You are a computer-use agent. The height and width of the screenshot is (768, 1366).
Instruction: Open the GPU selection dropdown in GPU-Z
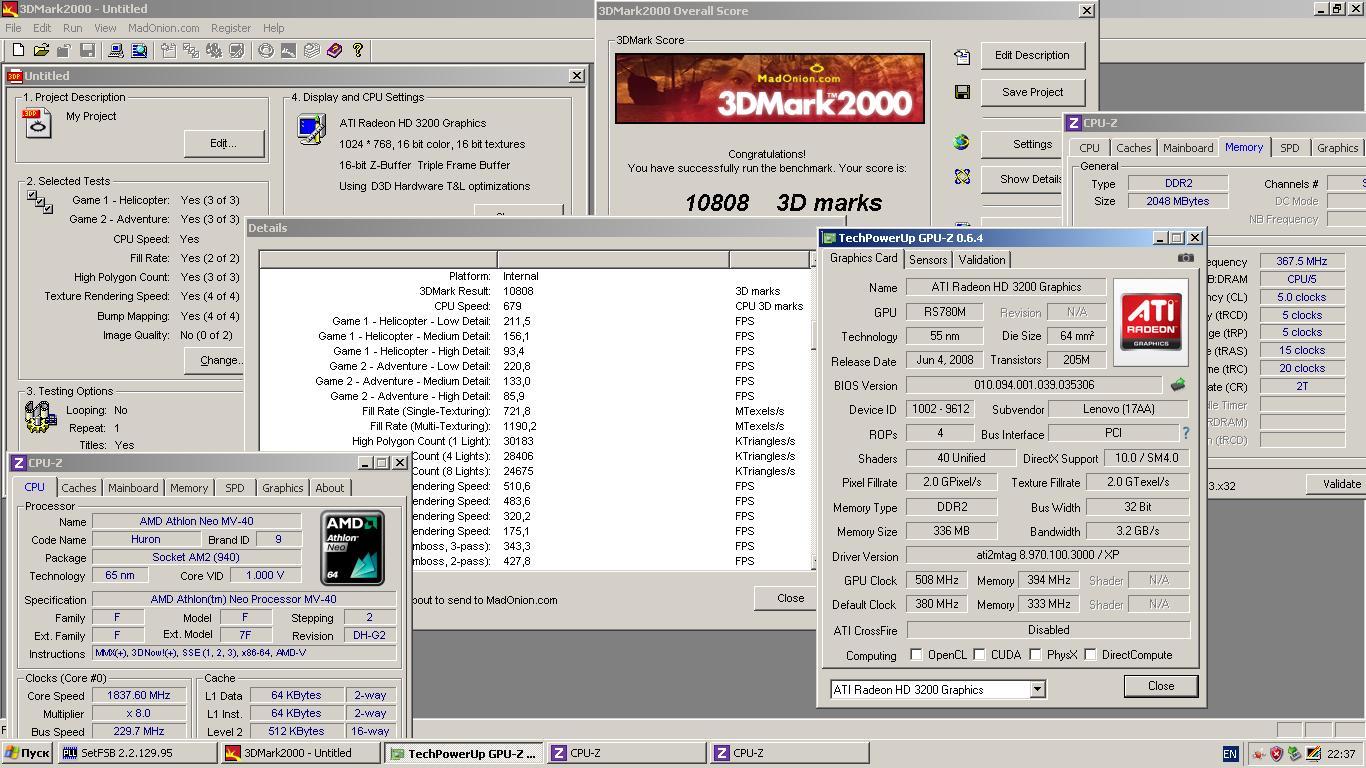(1037, 689)
